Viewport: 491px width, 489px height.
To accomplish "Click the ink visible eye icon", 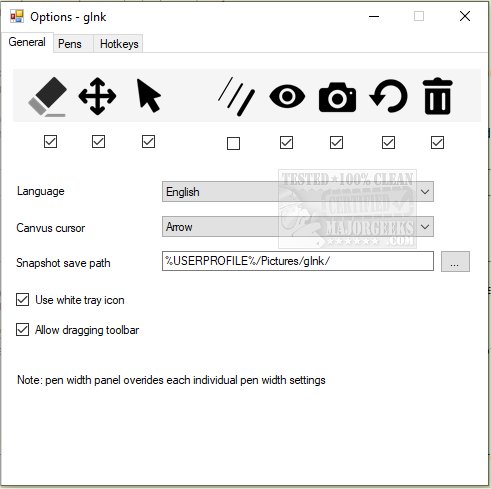I will point(287,97).
